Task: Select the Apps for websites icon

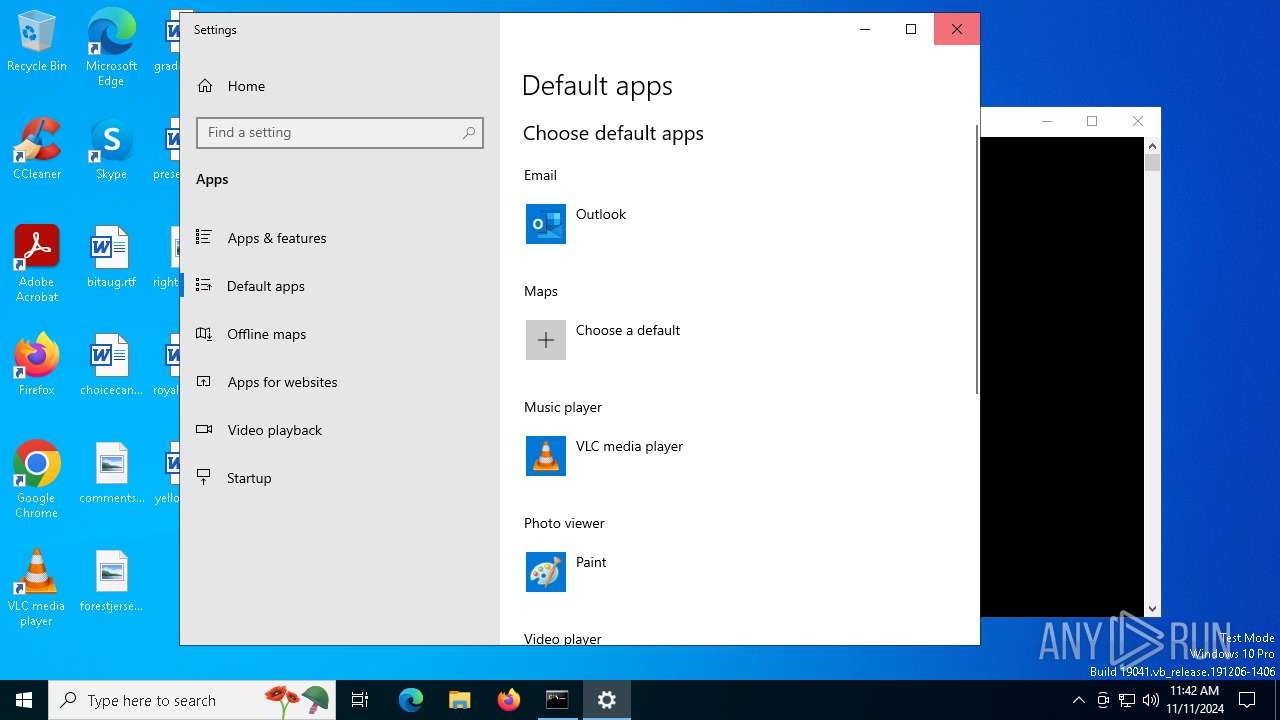Action: [x=204, y=382]
